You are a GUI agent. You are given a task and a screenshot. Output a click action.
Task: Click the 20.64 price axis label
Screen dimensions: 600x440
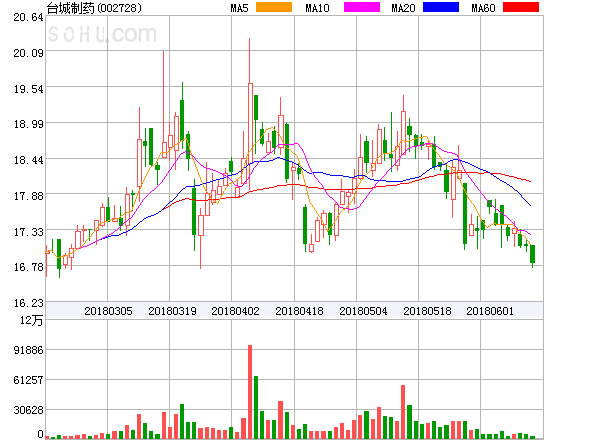(28, 17)
